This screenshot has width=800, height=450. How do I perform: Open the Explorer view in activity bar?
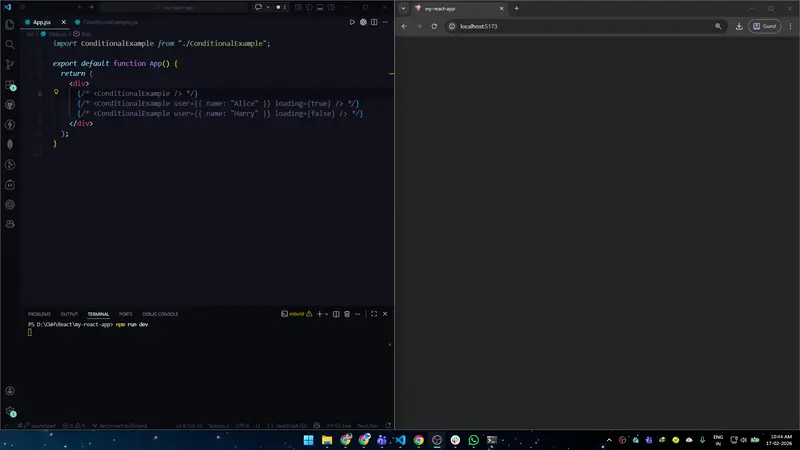click(10, 24)
